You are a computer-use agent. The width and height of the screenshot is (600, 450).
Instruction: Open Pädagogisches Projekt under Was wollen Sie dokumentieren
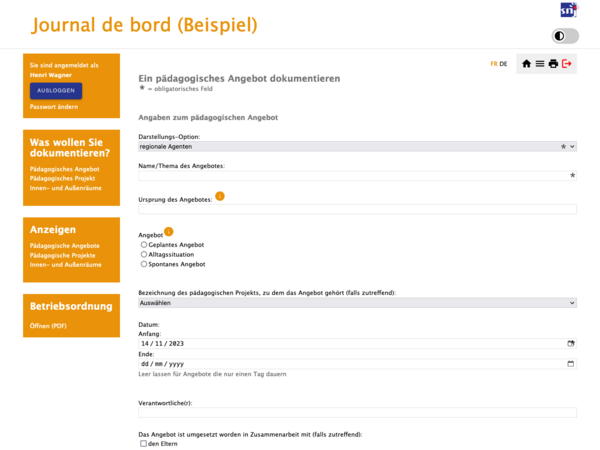tap(62, 178)
